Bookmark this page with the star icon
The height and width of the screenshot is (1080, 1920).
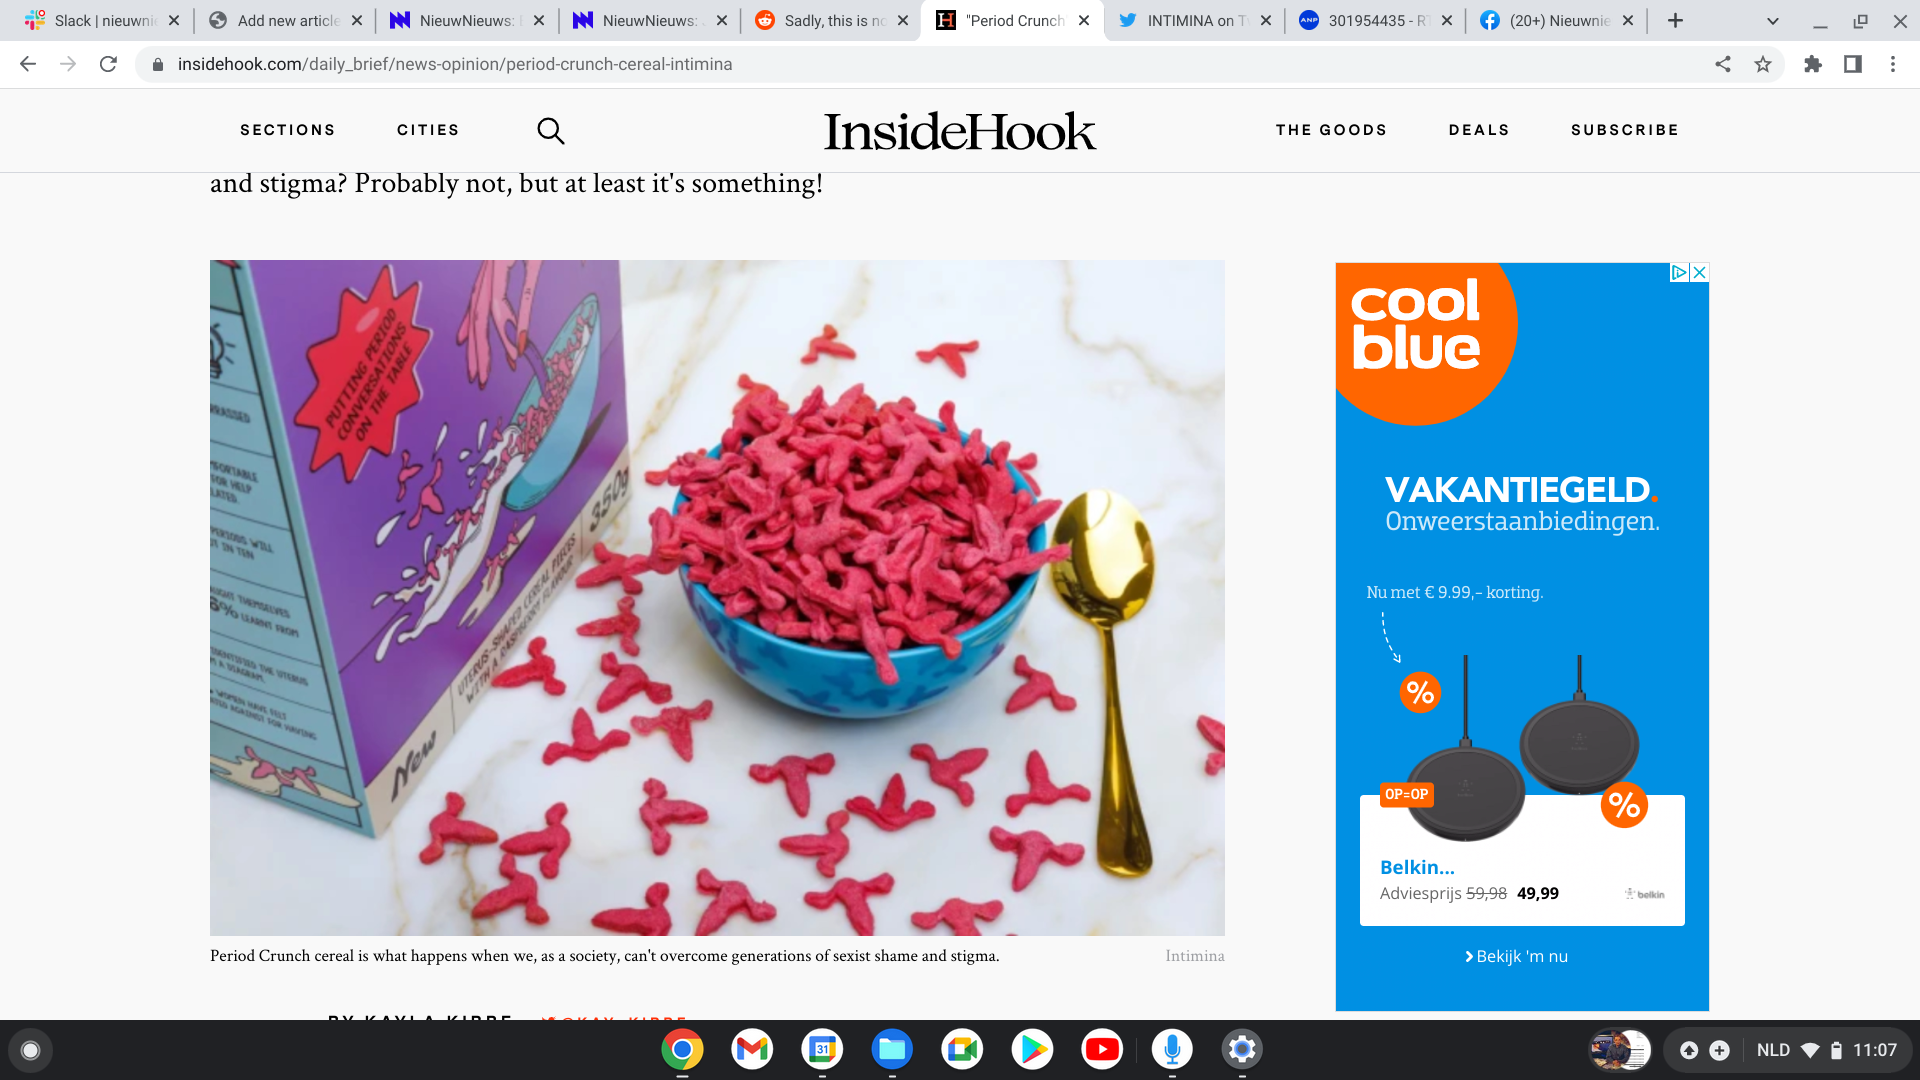(x=1763, y=64)
